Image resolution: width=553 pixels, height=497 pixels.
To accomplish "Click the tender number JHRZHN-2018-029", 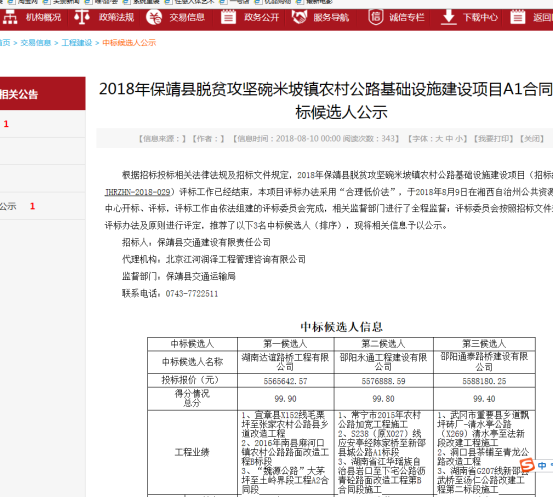I will pyautogui.click(x=138, y=192).
